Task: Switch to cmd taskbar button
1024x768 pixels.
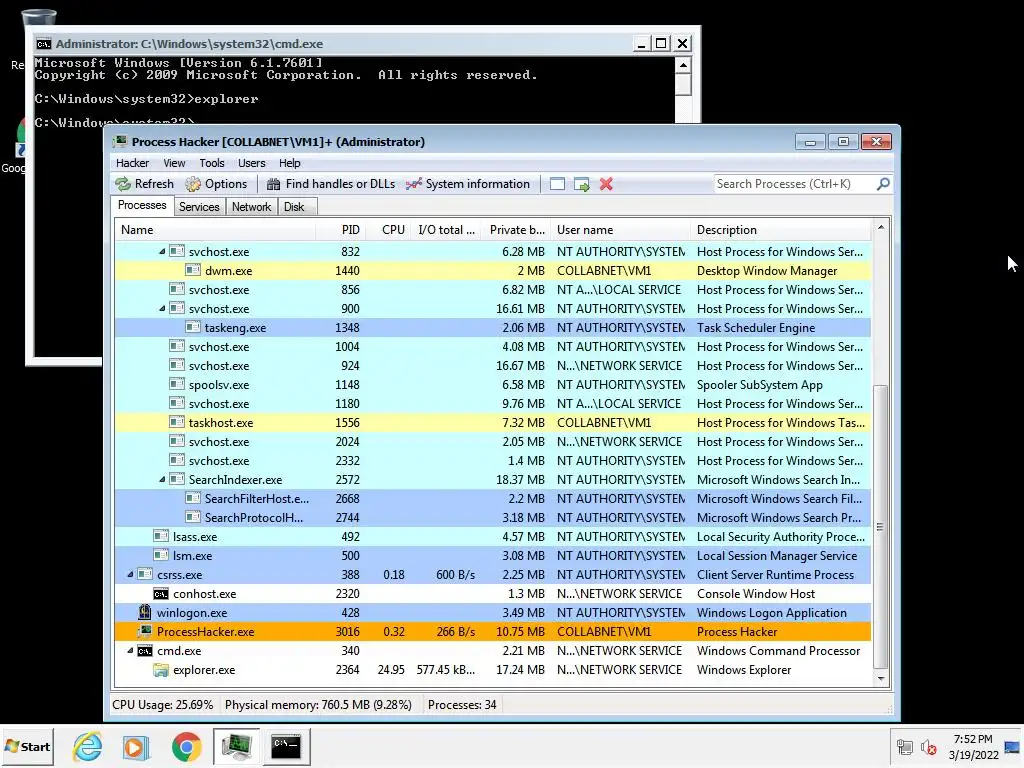Action: [x=286, y=746]
